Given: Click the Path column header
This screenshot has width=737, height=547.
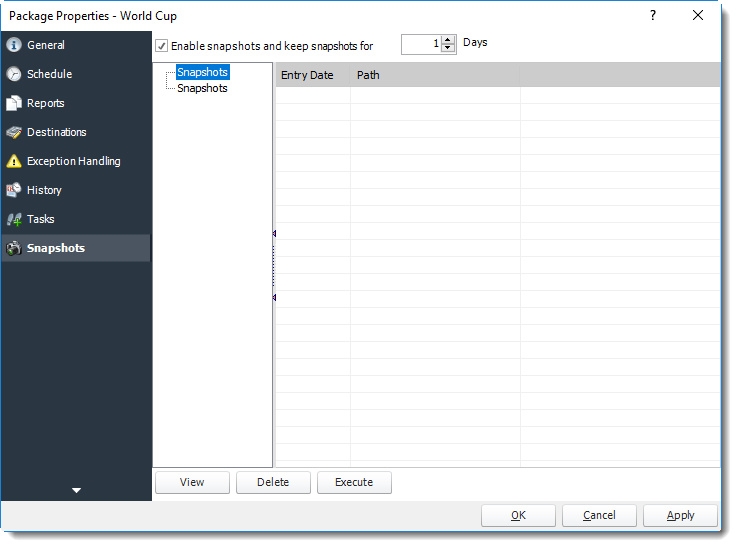Looking at the screenshot, I should 435,75.
